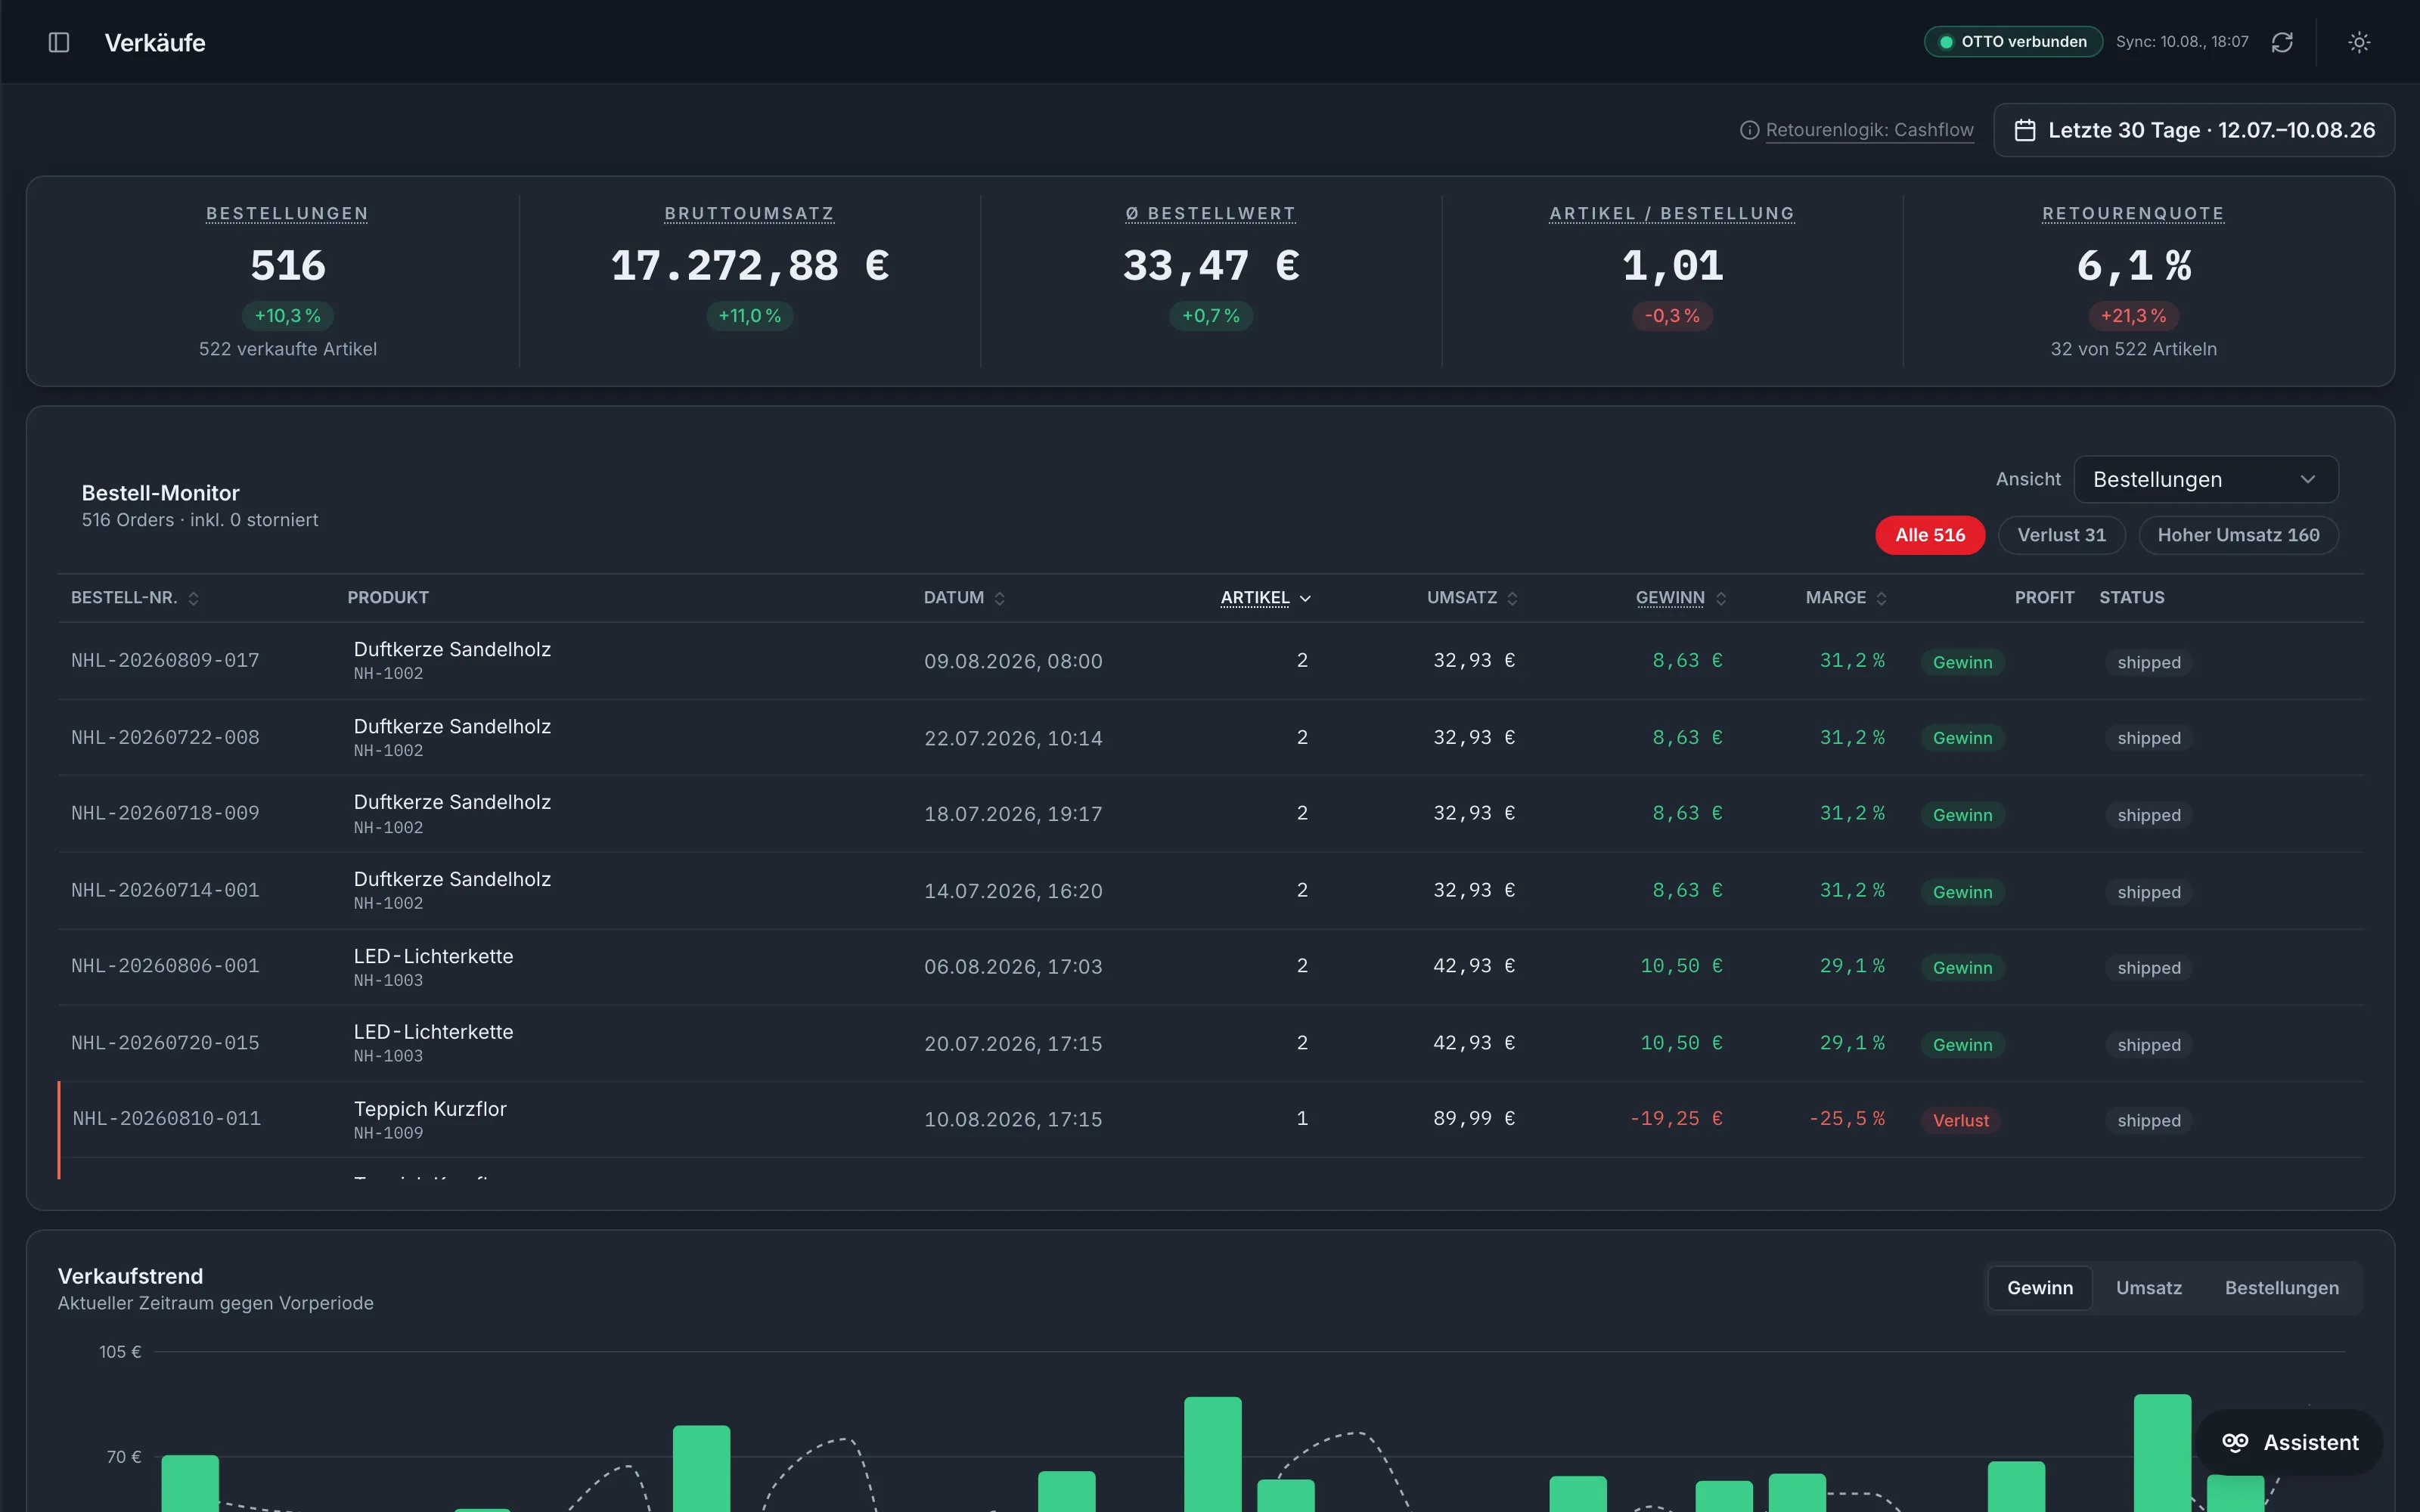Select the Alle 516 filter chip
The height and width of the screenshot is (1512, 2420).
tap(1930, 535)
